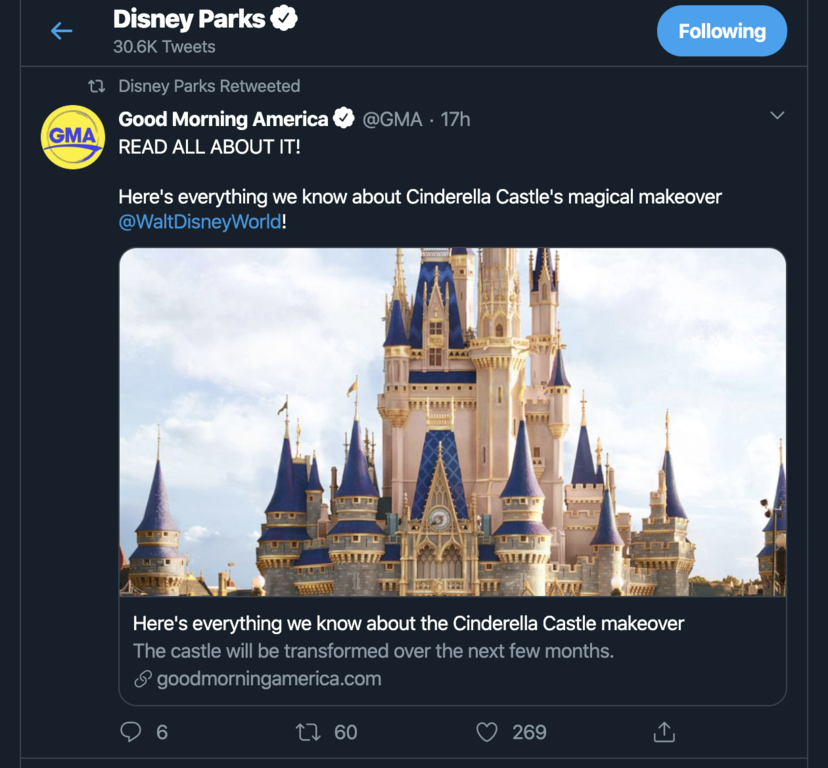Open the Good Morning America profile name
This screenshot has height=768, width=828.
tap(223, 119)
